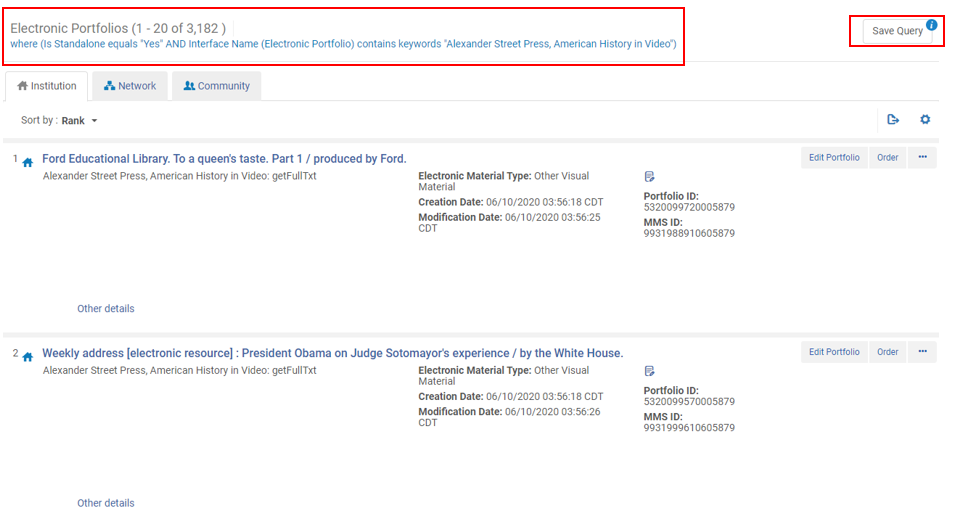Open more actions ellipsis for first record

pos(922,158)
